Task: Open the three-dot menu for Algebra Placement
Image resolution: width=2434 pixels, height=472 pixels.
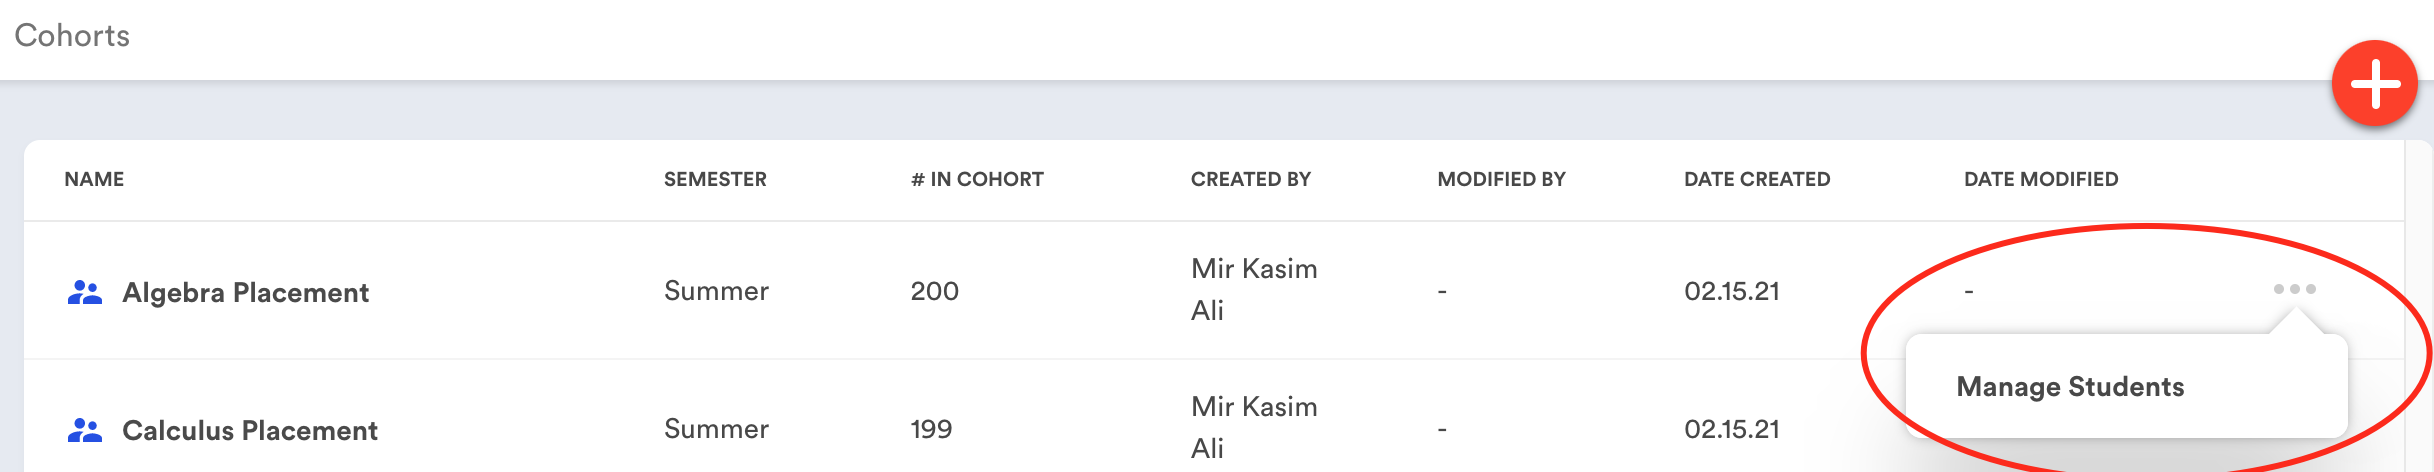Action: point(2294,289)
